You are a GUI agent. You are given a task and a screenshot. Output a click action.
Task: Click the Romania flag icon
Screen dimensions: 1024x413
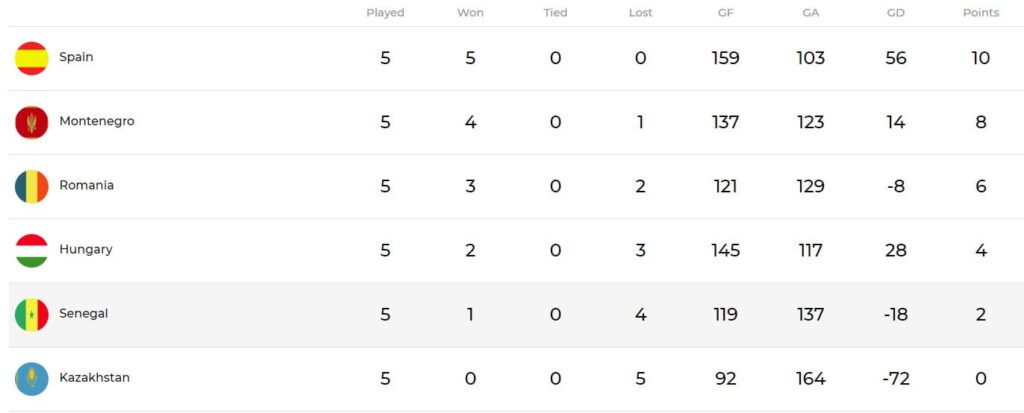[x=32, y=186]
